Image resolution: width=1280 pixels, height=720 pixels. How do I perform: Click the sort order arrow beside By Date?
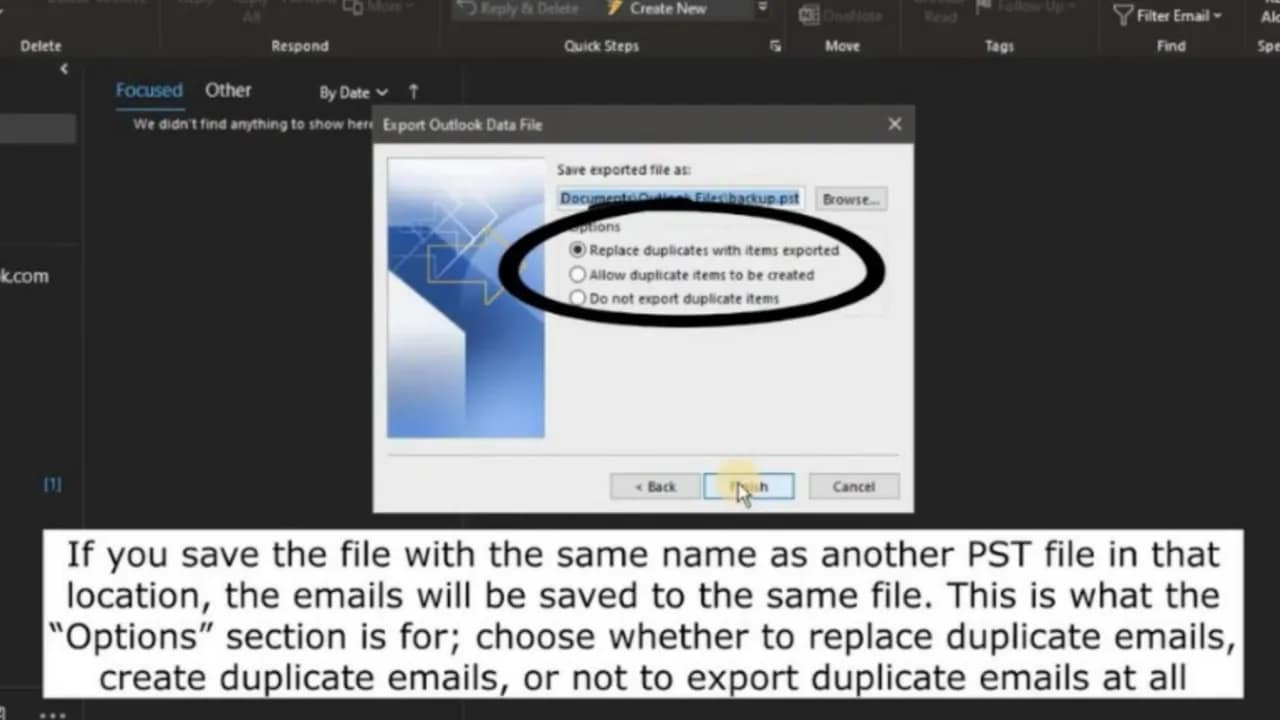[x=412, y=92]
